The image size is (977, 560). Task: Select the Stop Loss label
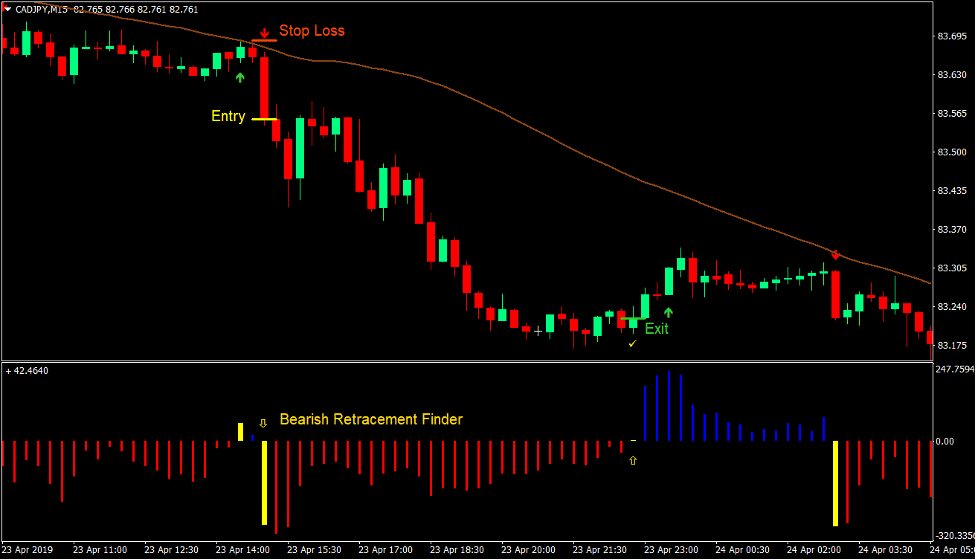[312, 31]
